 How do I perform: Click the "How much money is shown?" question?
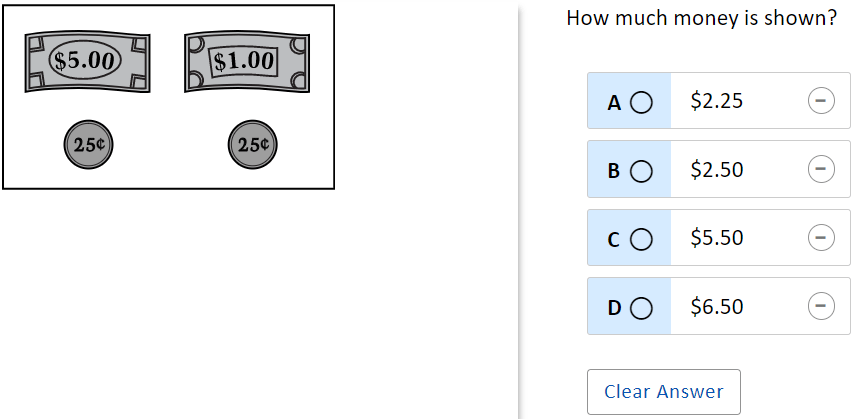[x=701, y=18]
